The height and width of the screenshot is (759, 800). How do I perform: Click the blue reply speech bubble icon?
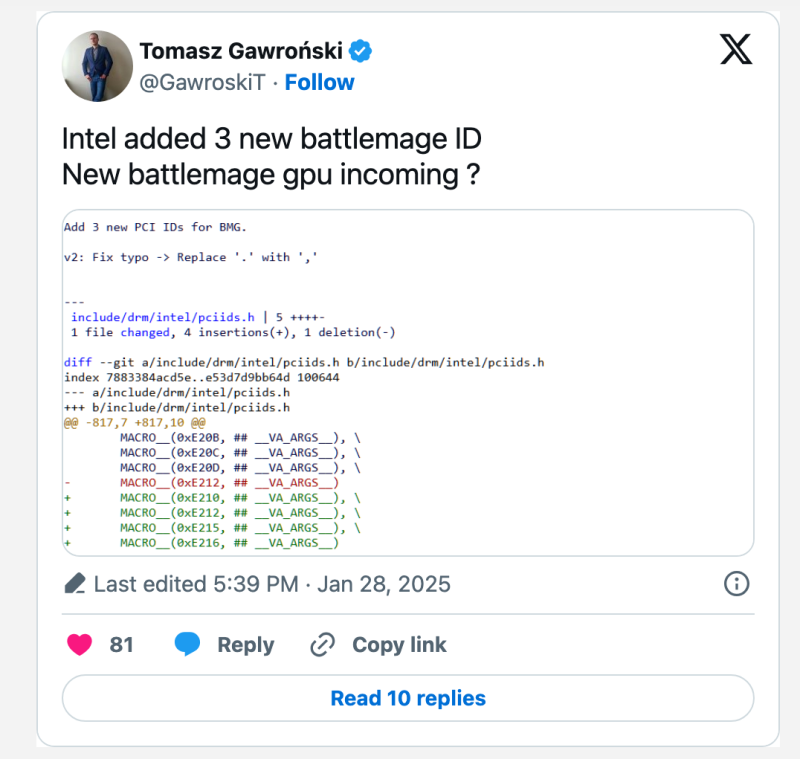[x=187, y=644]
